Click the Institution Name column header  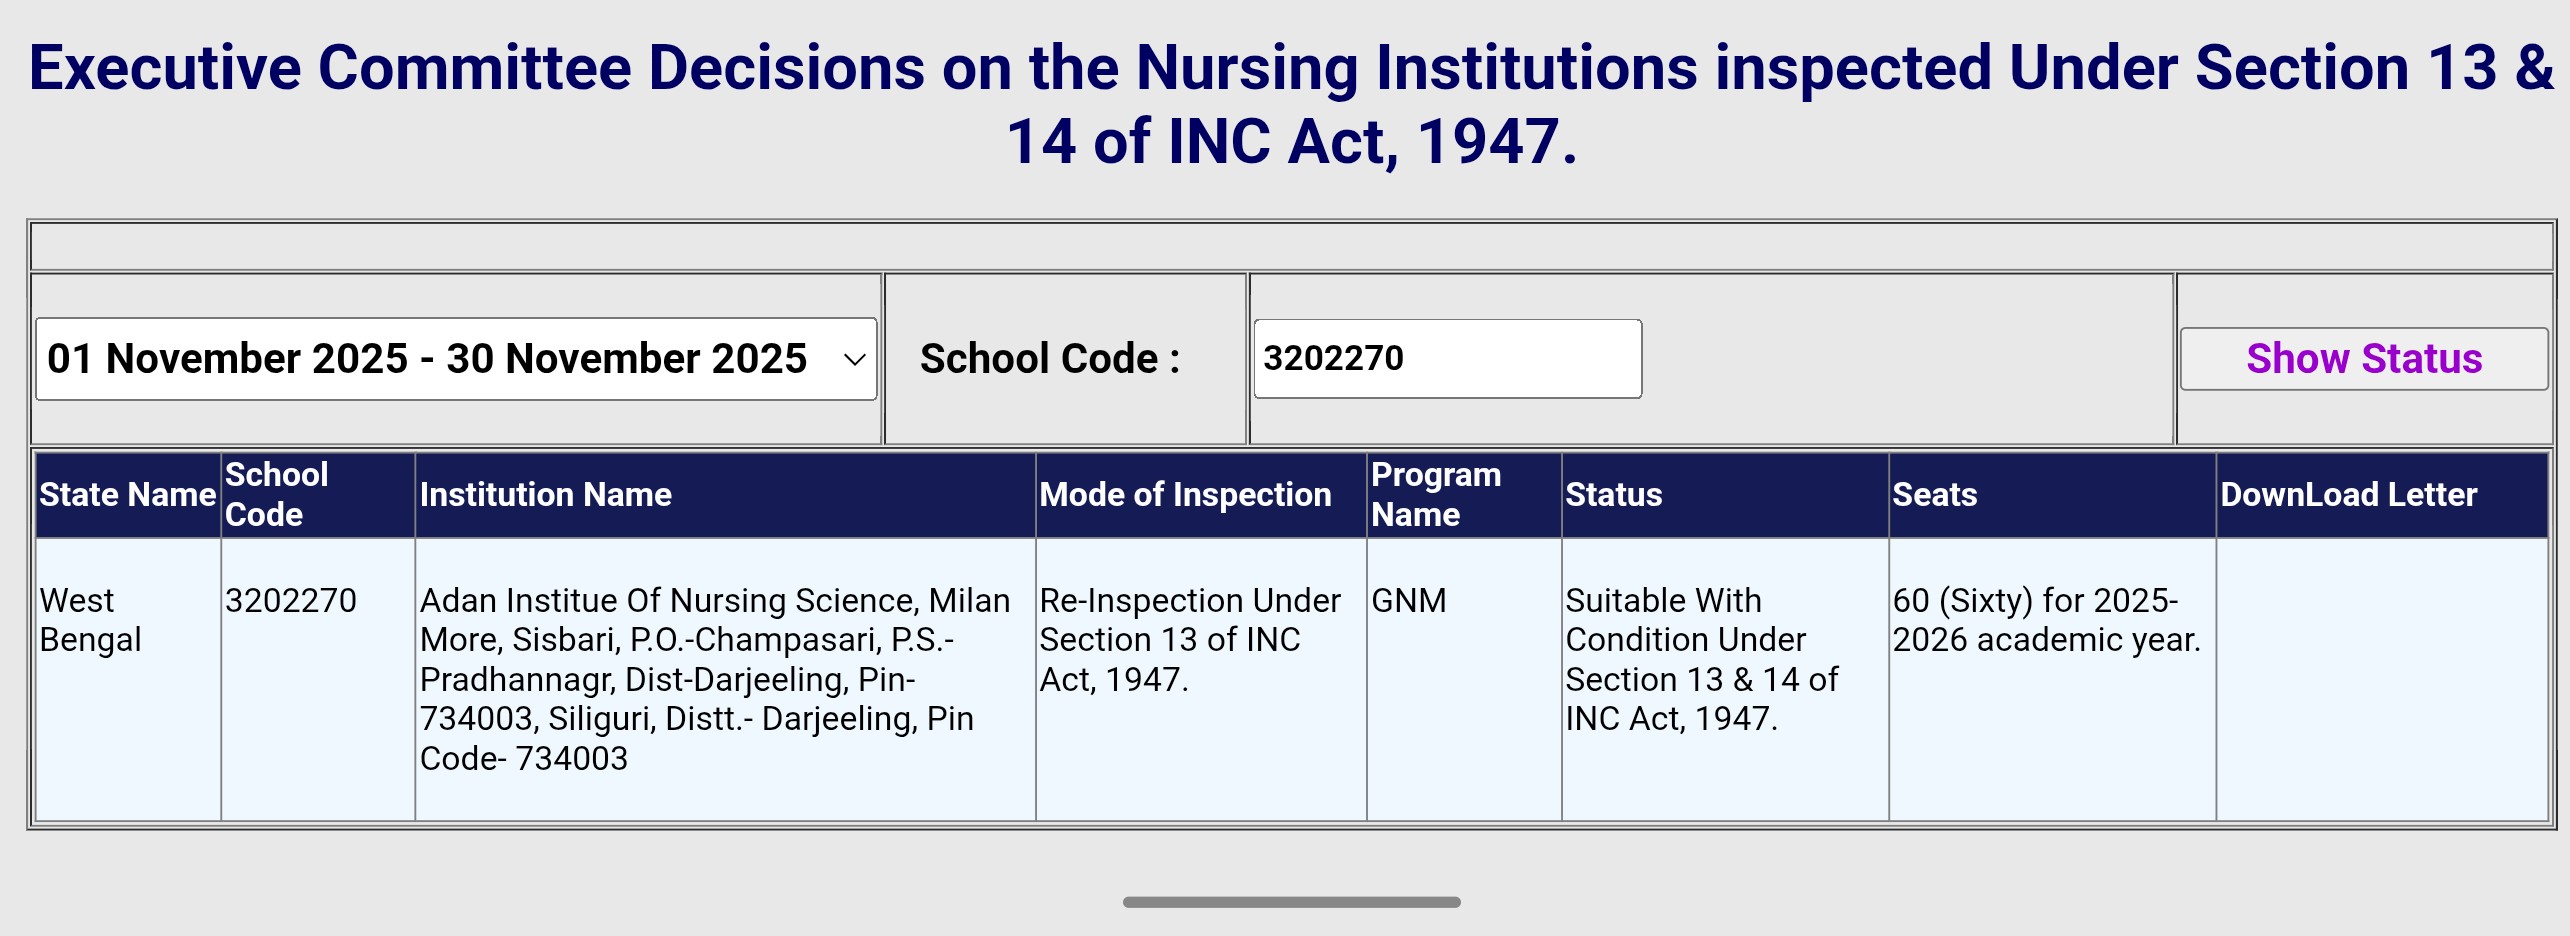click(x=546, y=495)
